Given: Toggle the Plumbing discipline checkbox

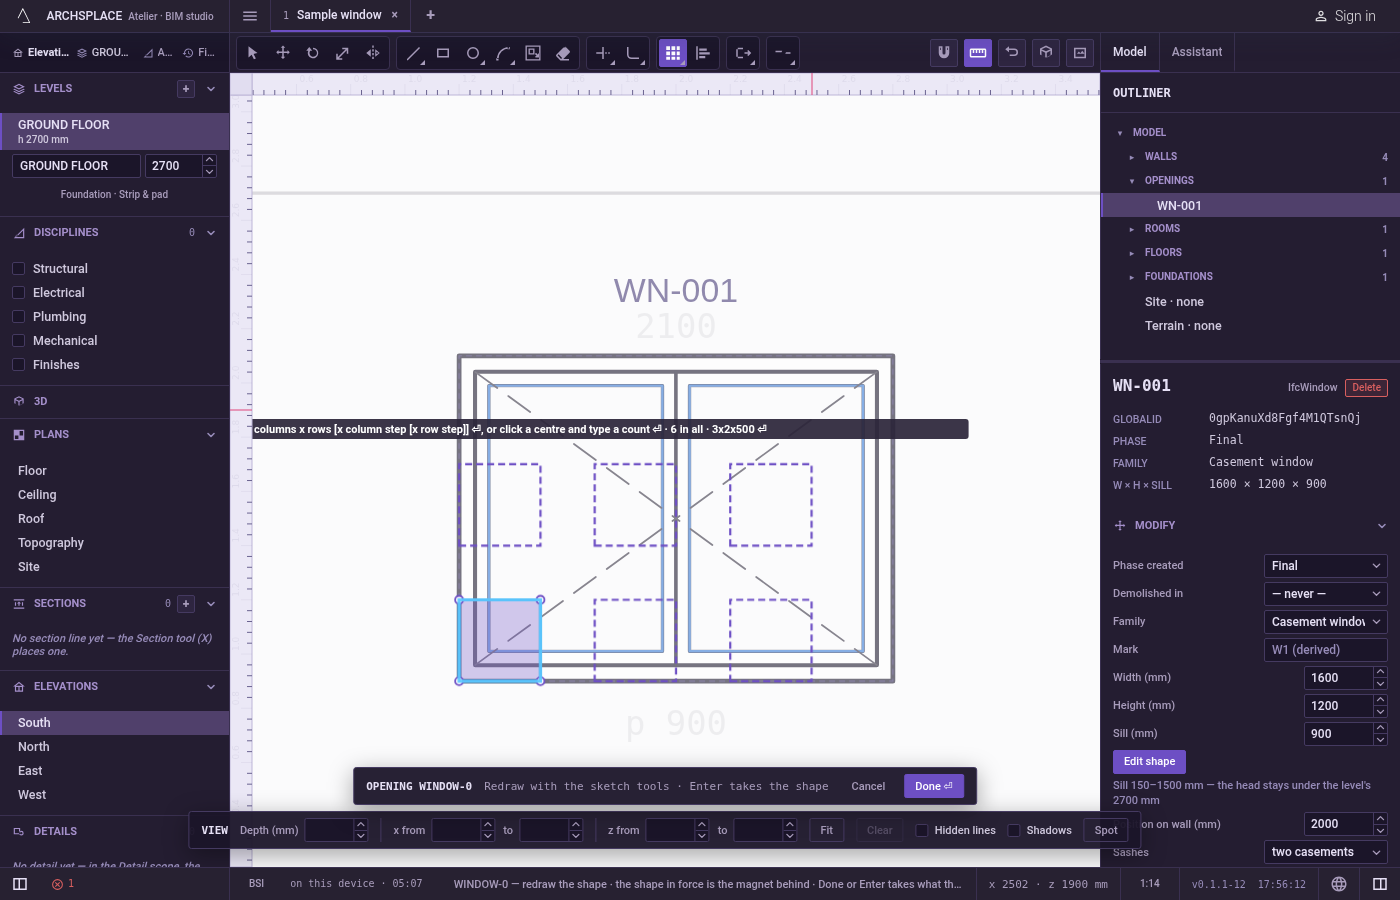Looking at the screenshot, I should click(x=18, y=317).
